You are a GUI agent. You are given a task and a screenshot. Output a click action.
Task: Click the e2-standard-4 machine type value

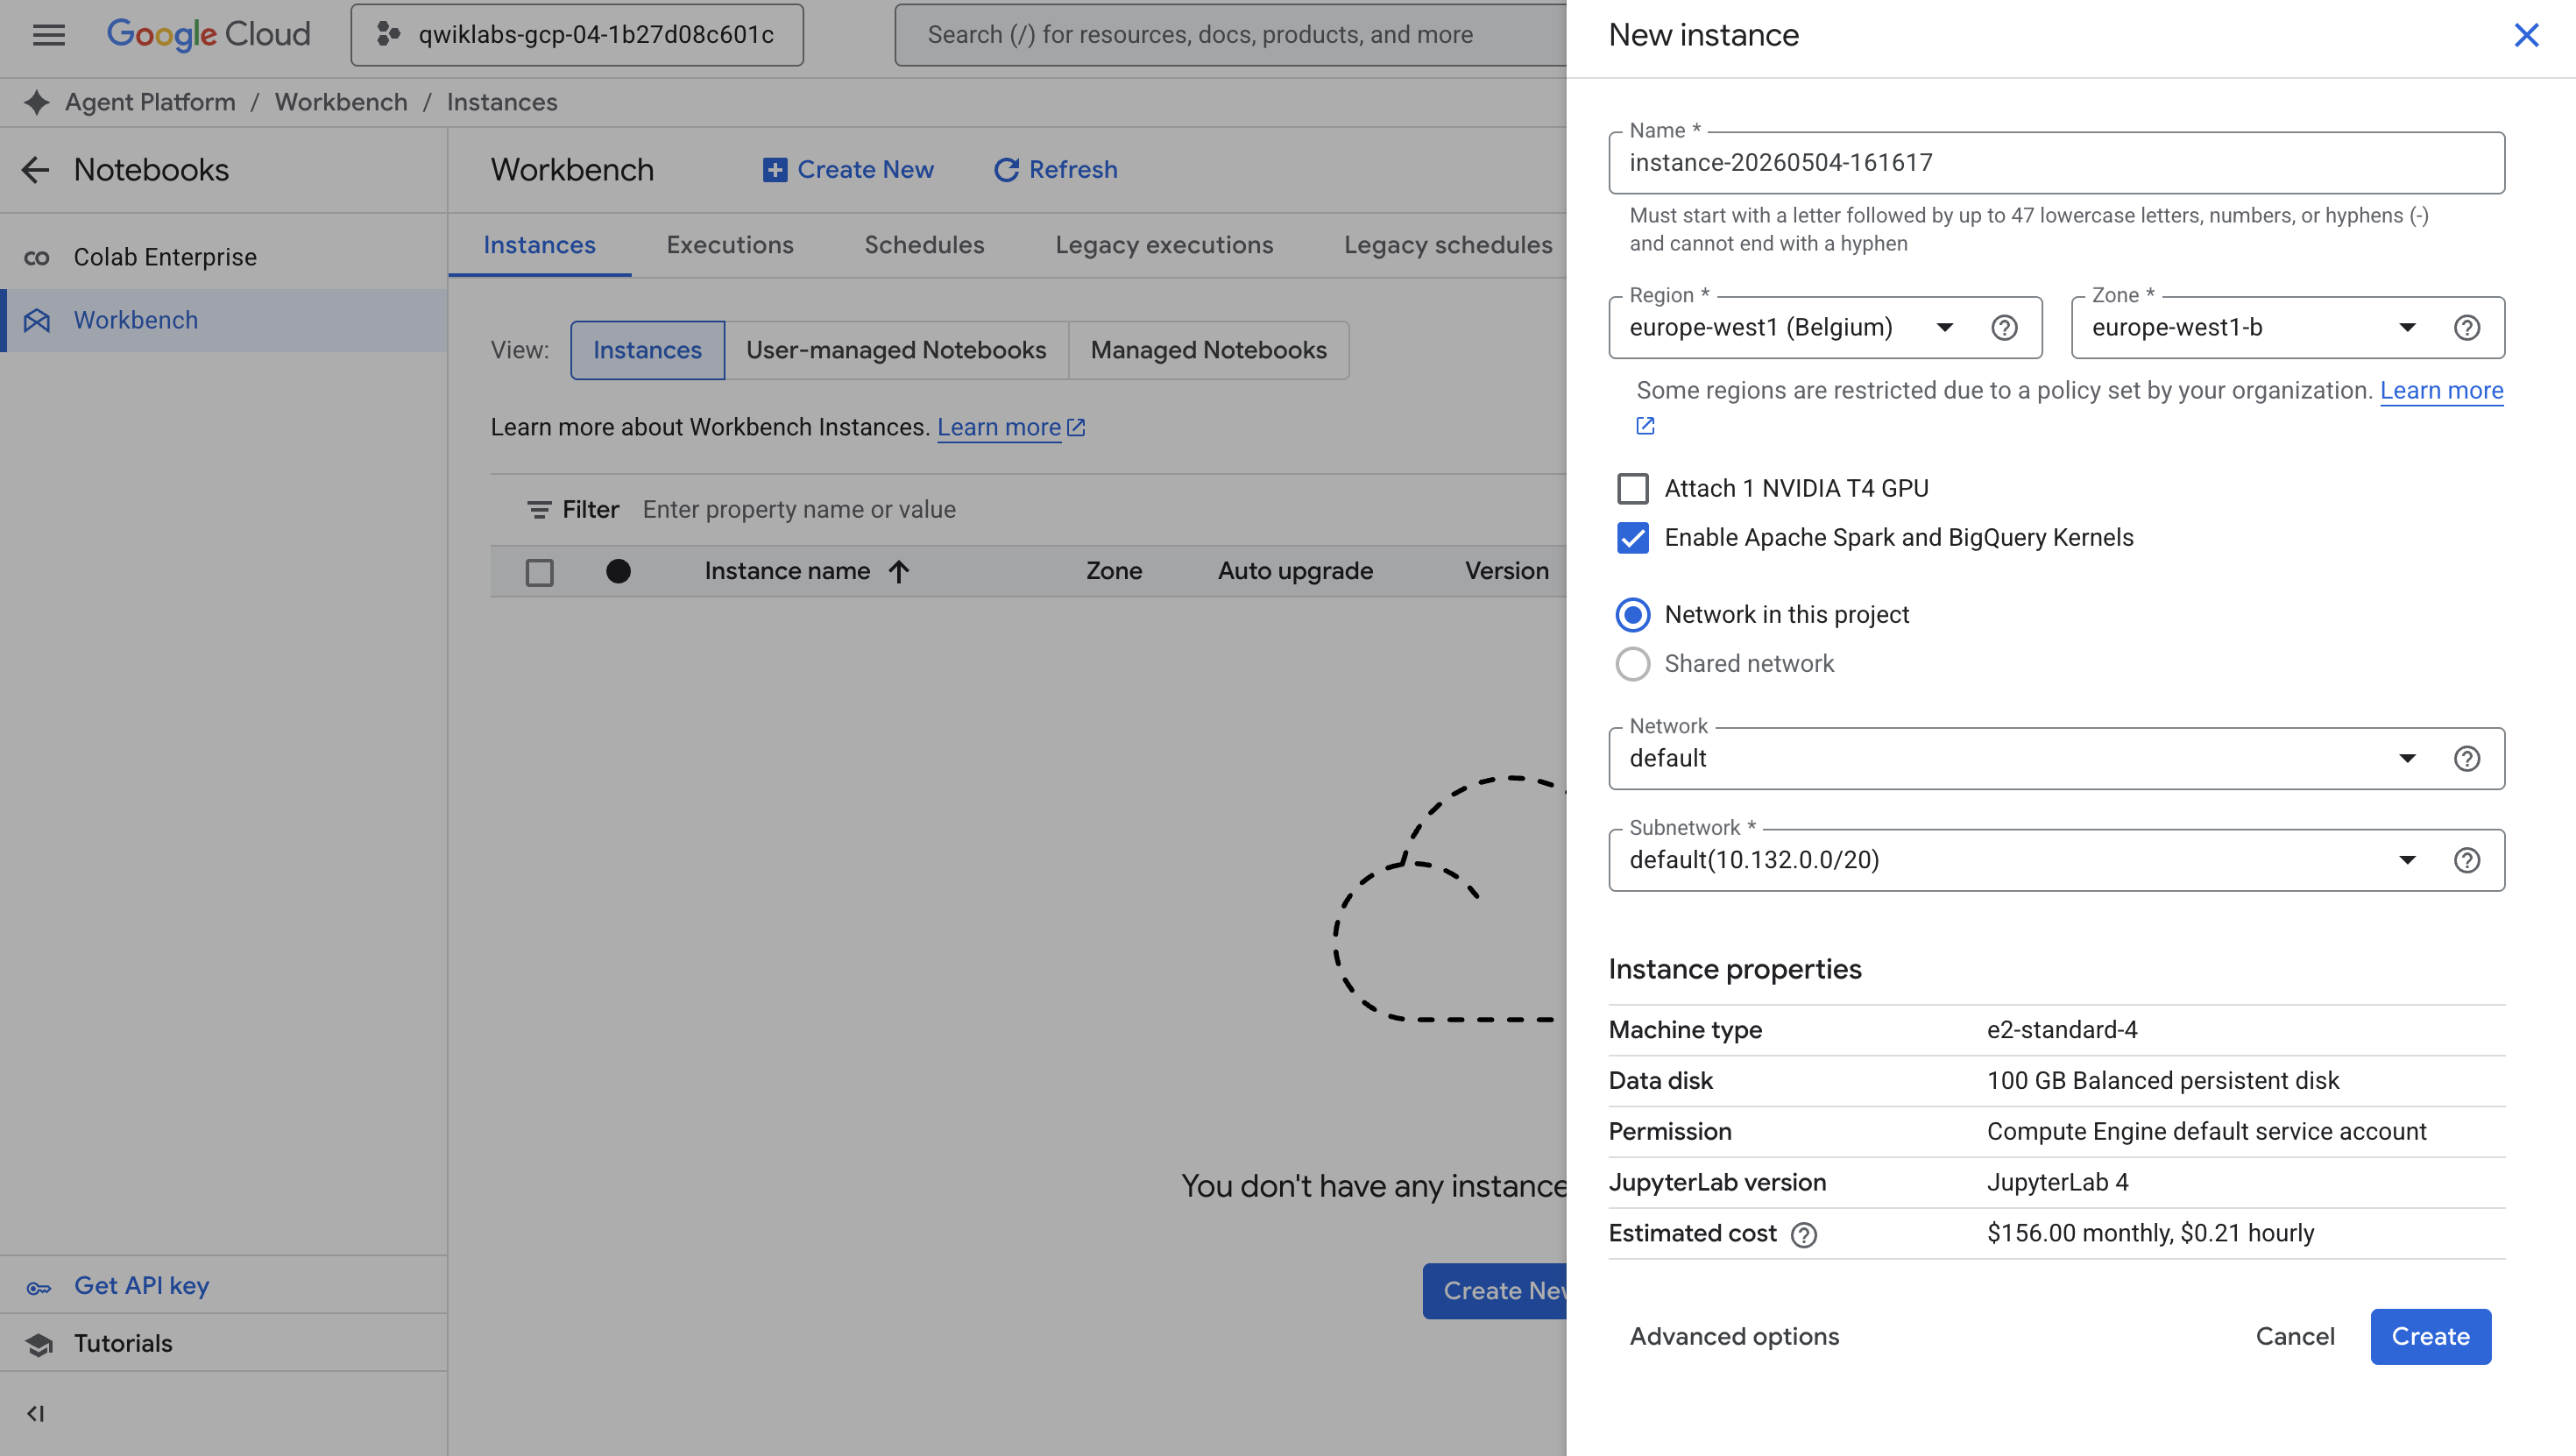point(2062,1030)
